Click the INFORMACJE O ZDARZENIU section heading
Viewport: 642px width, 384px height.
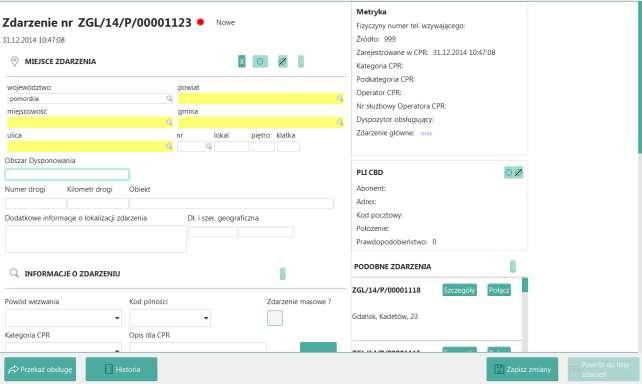click(72, 273)
